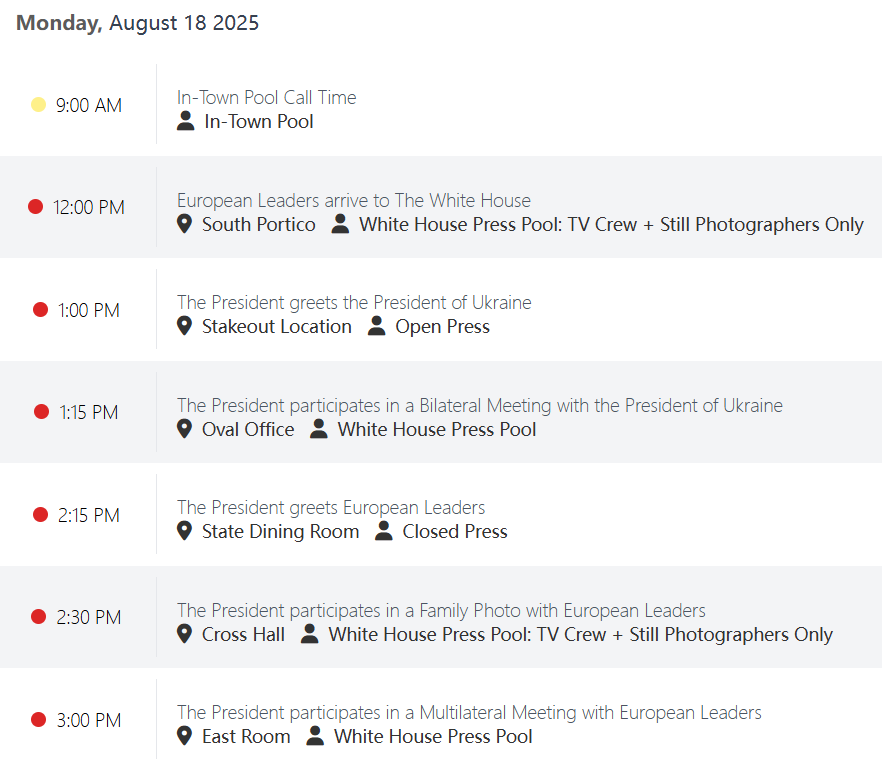Open European Leaders arrive to The White House
Screen dimensions: 882x767
coord(354,200)
